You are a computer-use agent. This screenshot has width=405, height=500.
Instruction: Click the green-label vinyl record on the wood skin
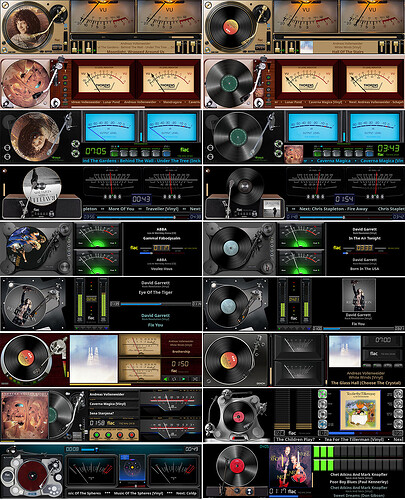click(229, 83)
